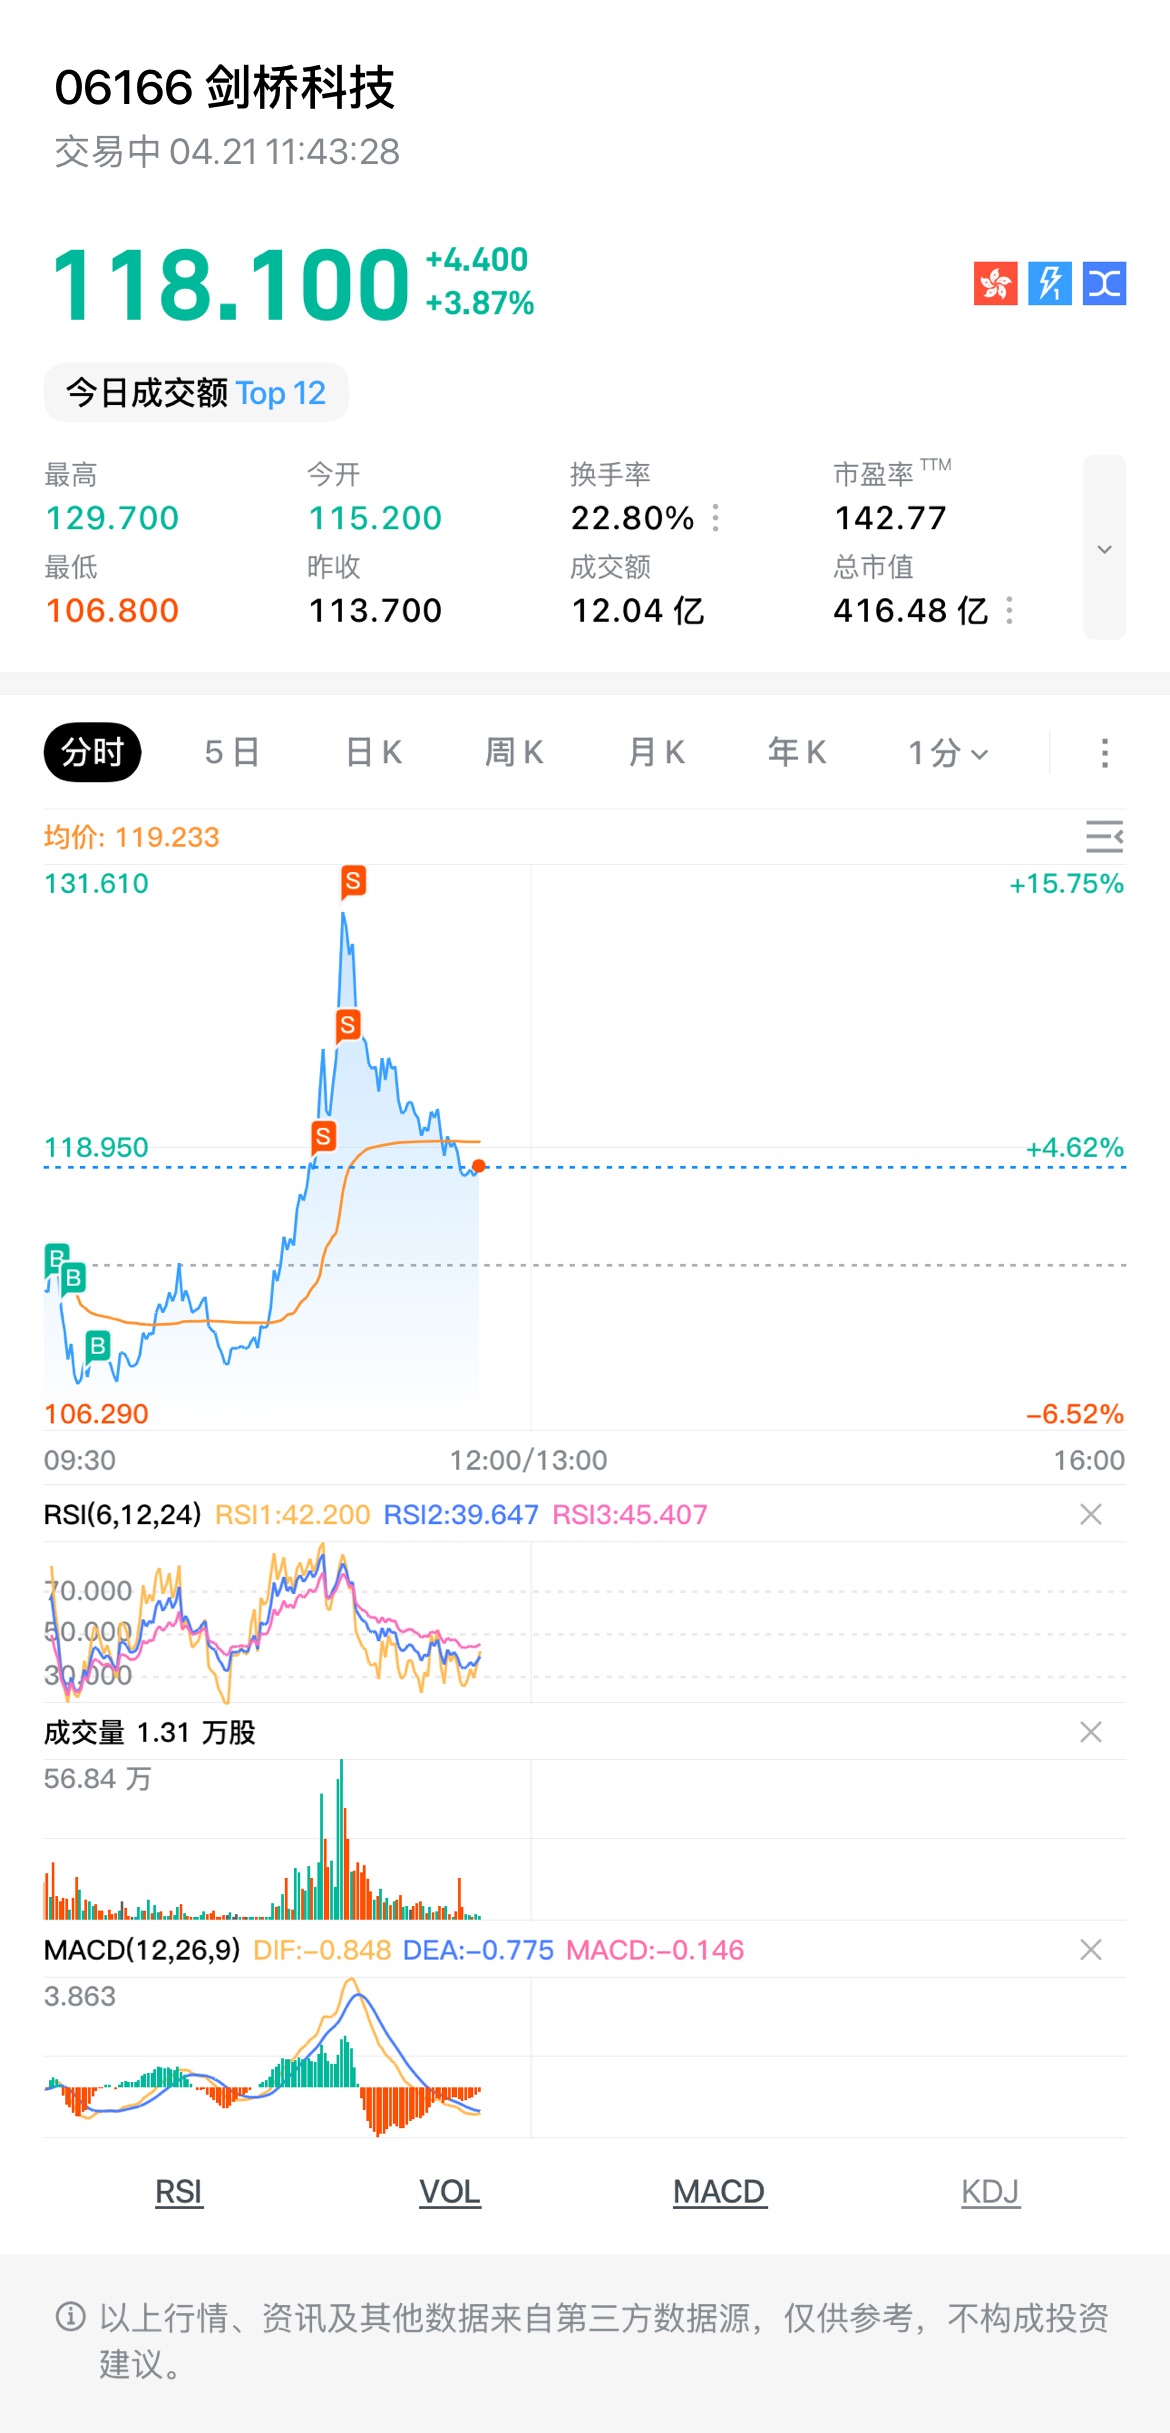Close the volume indicator panel

click(x=1091, y=1732)
